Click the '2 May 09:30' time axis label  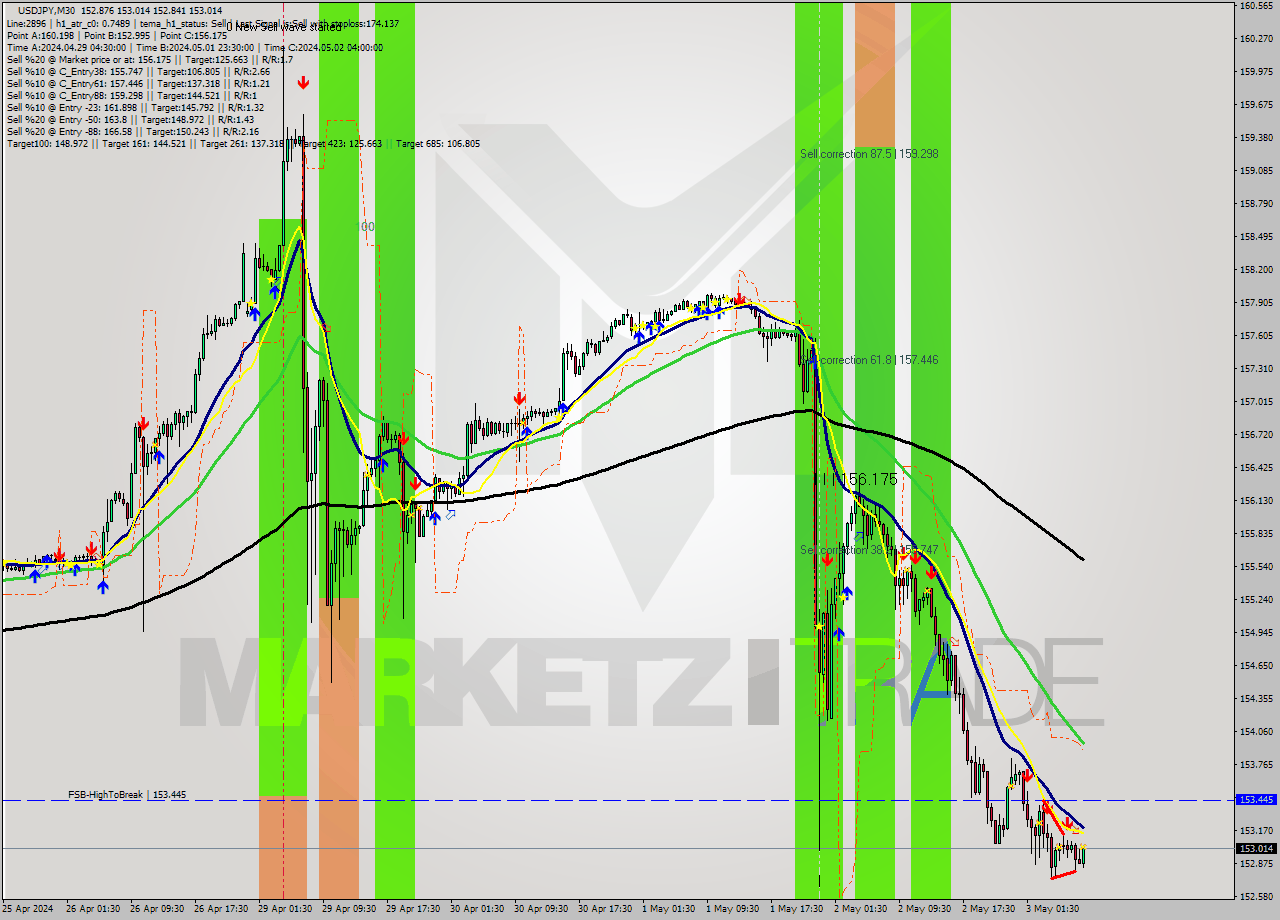(925, 909)
